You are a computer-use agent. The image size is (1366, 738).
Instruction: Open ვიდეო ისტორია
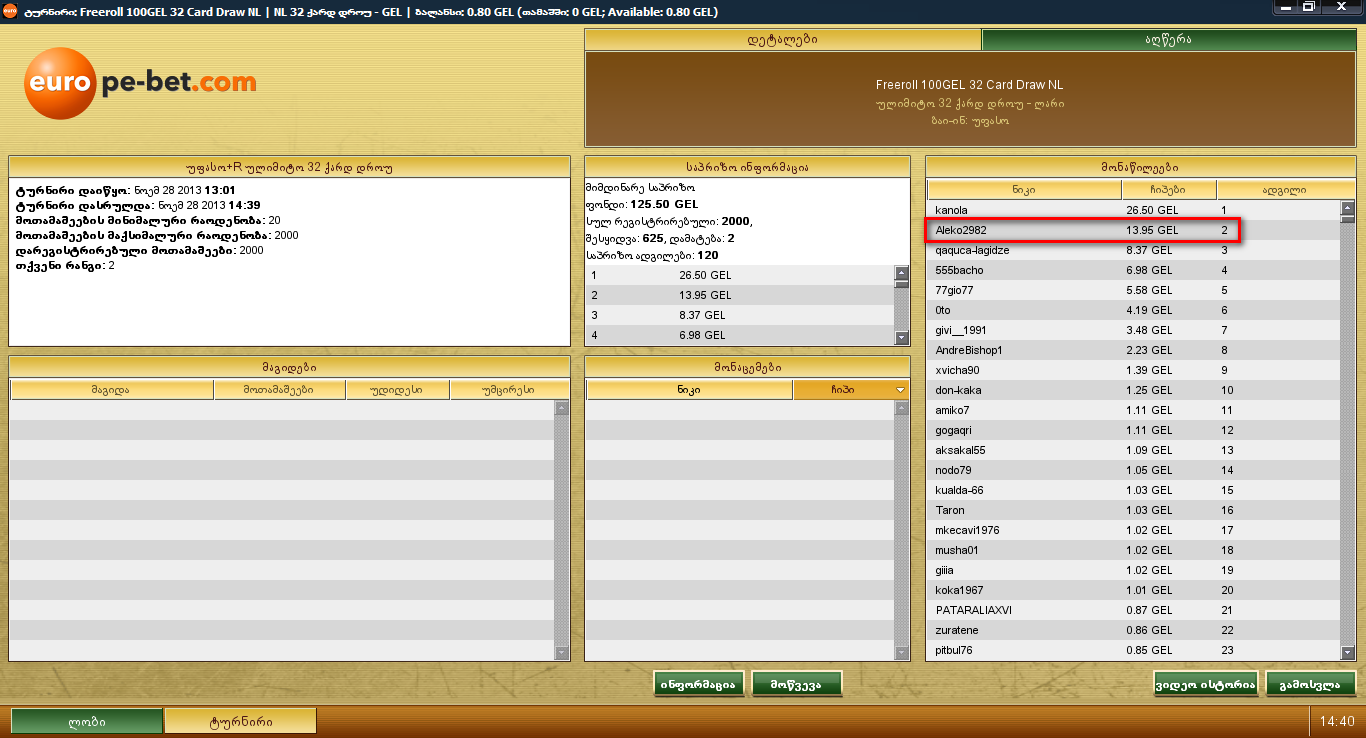[x=1206, y=684]
